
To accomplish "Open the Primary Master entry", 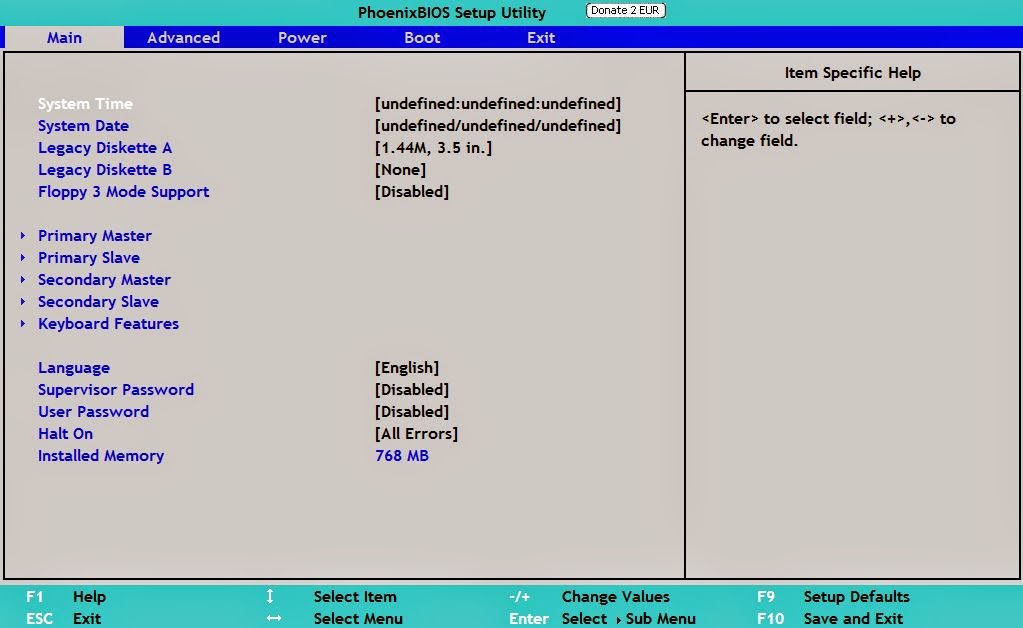I will tap(95, 235).
